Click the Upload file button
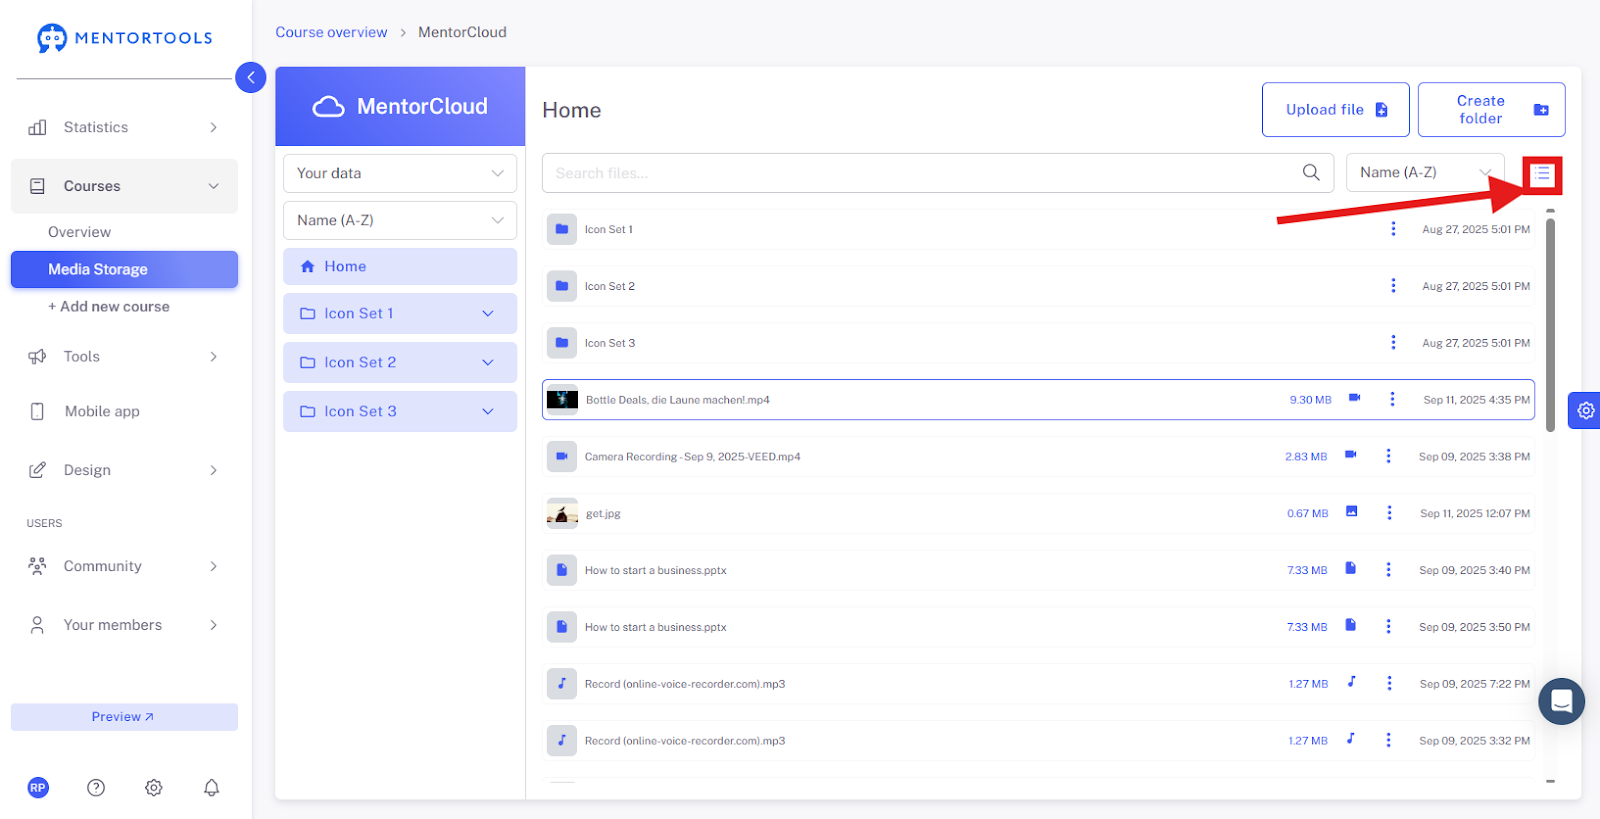Viewport: 1600px width, 819px height. (1336, 110)
